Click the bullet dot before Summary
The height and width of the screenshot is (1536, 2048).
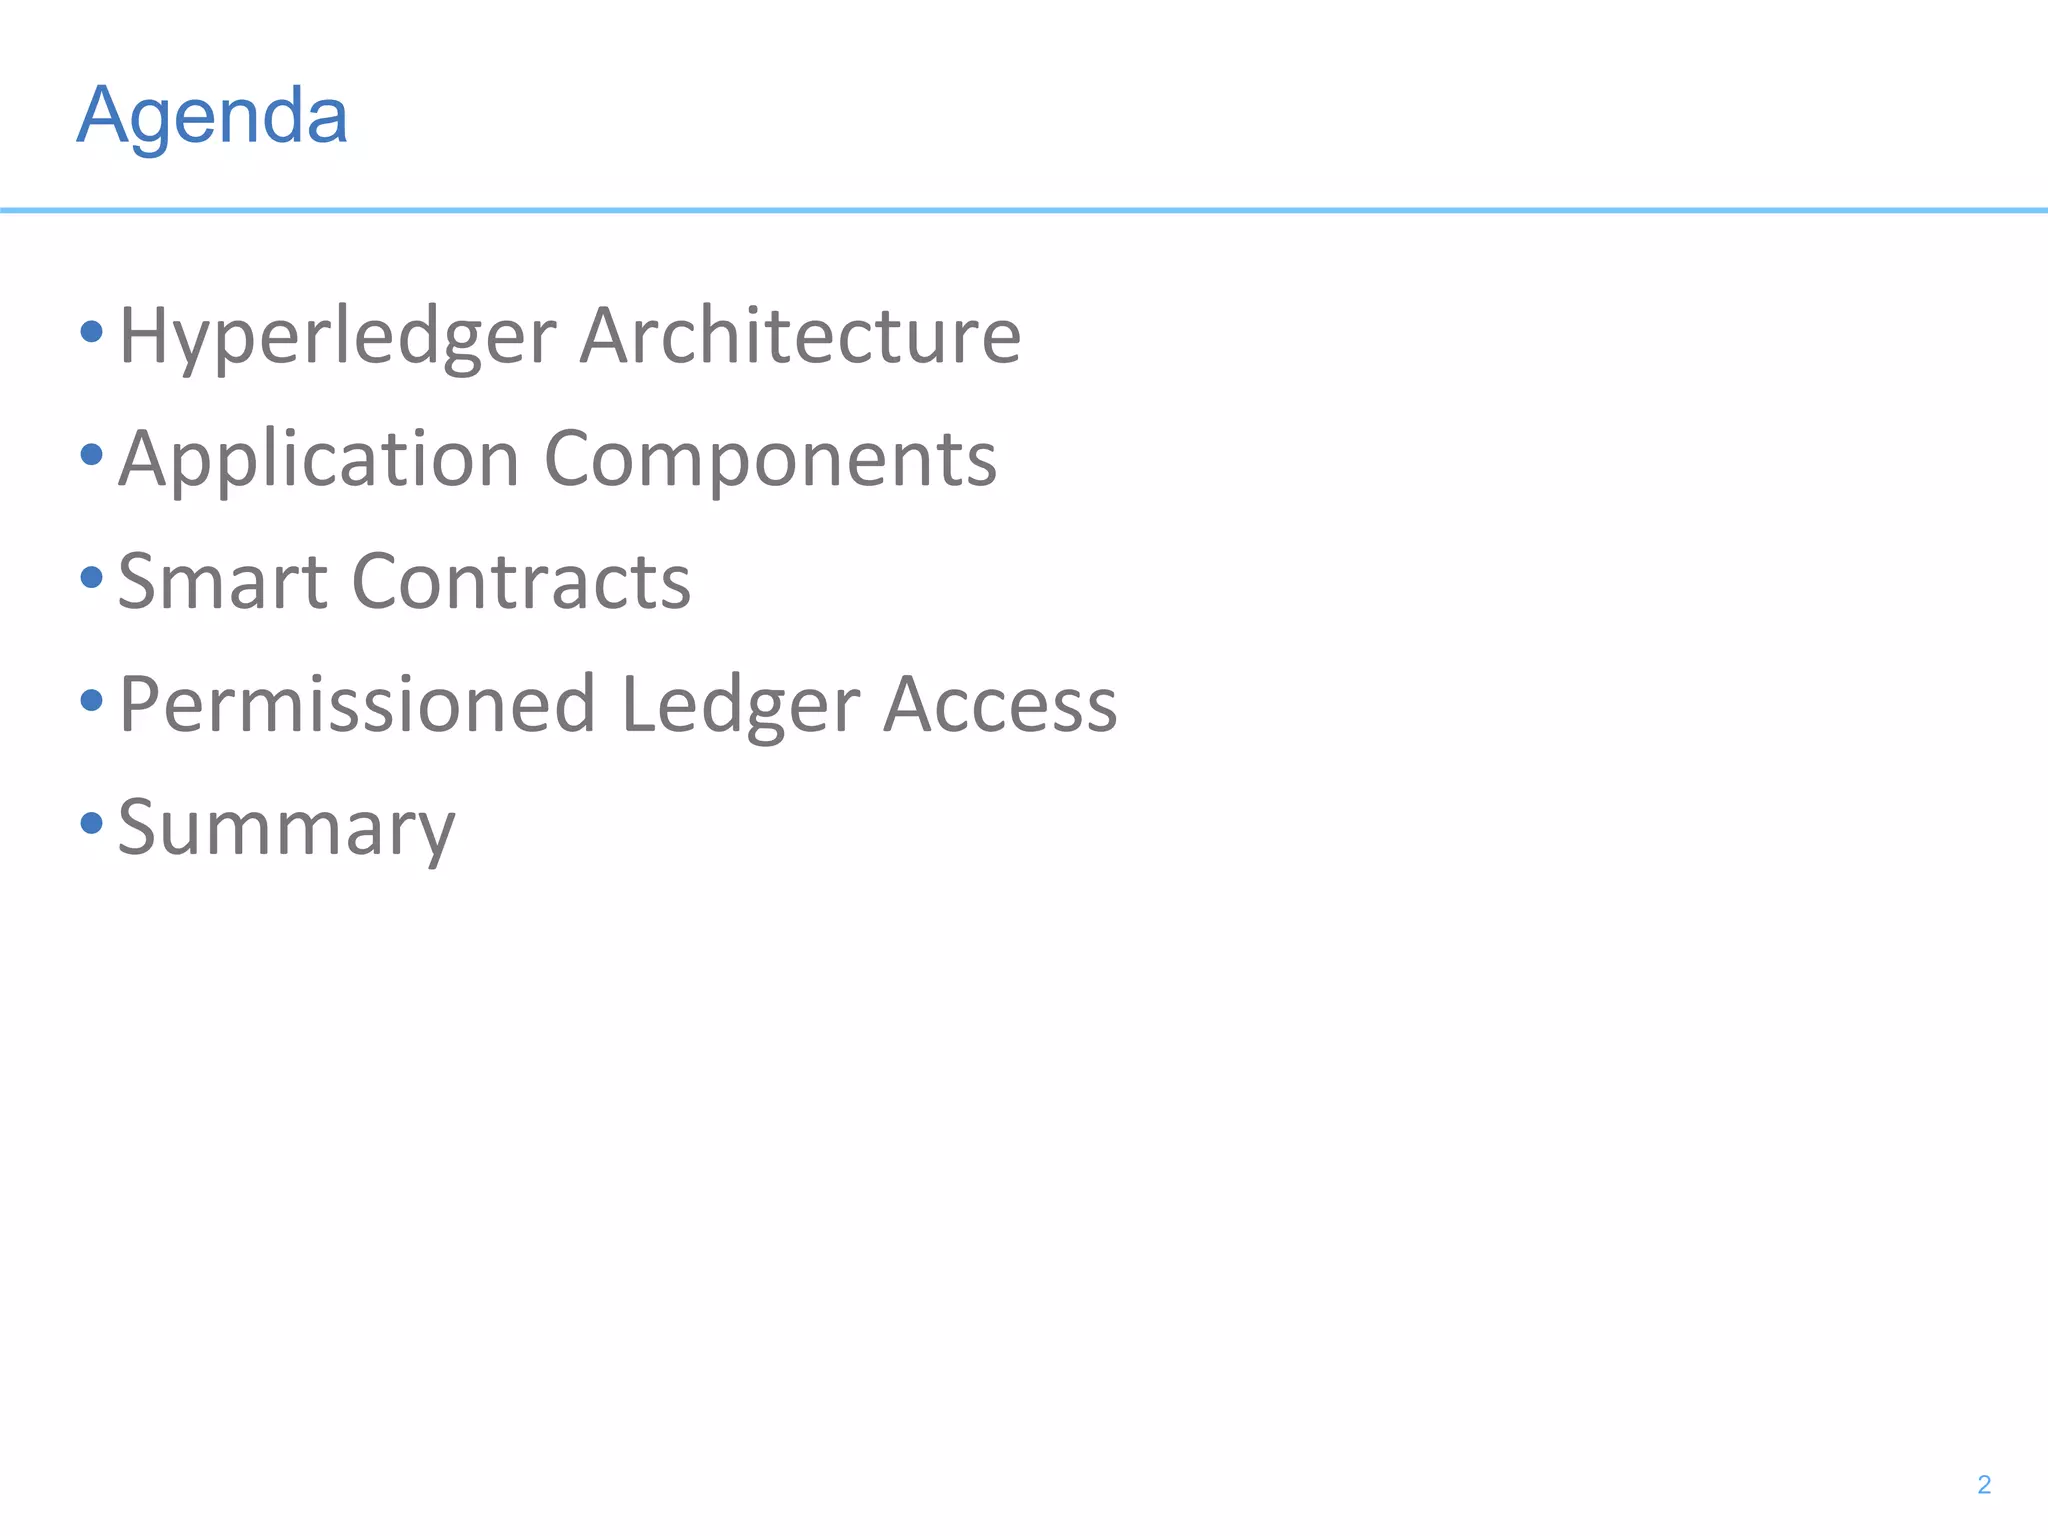[92, 823]
